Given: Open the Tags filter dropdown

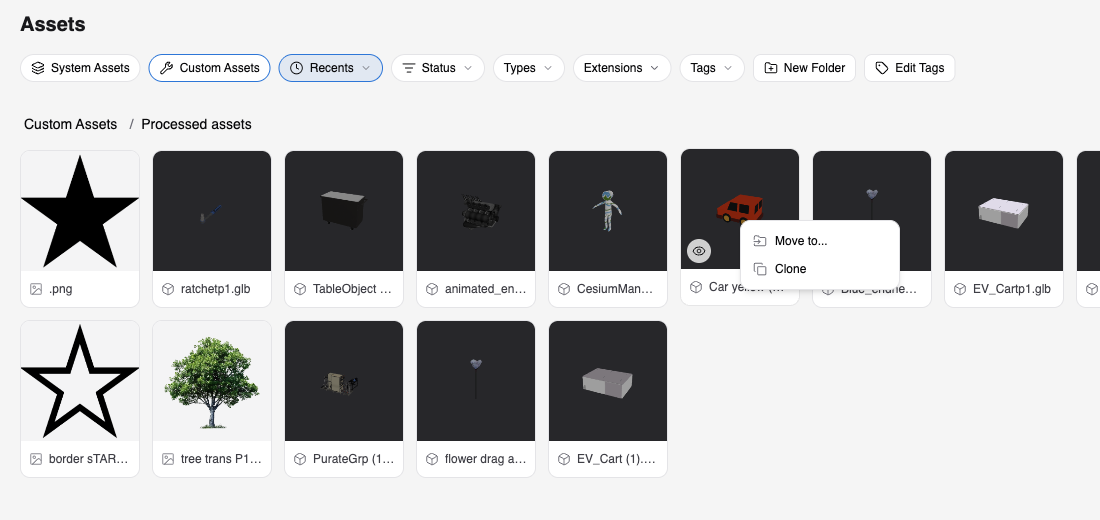Looking at the screenshot, I should [712, 68].
